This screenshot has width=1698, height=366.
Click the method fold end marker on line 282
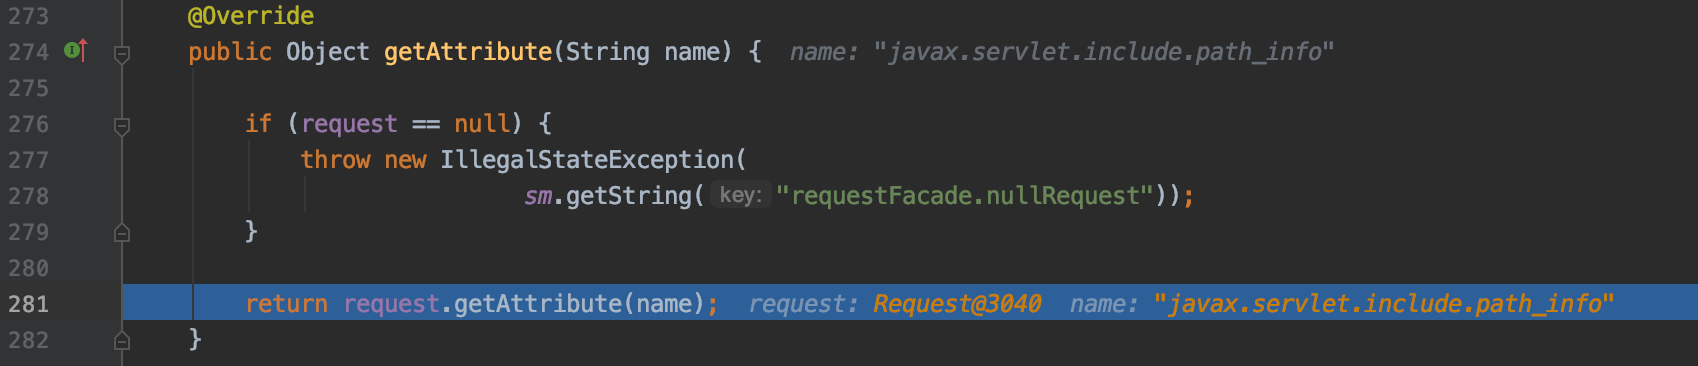coord(122,340)
